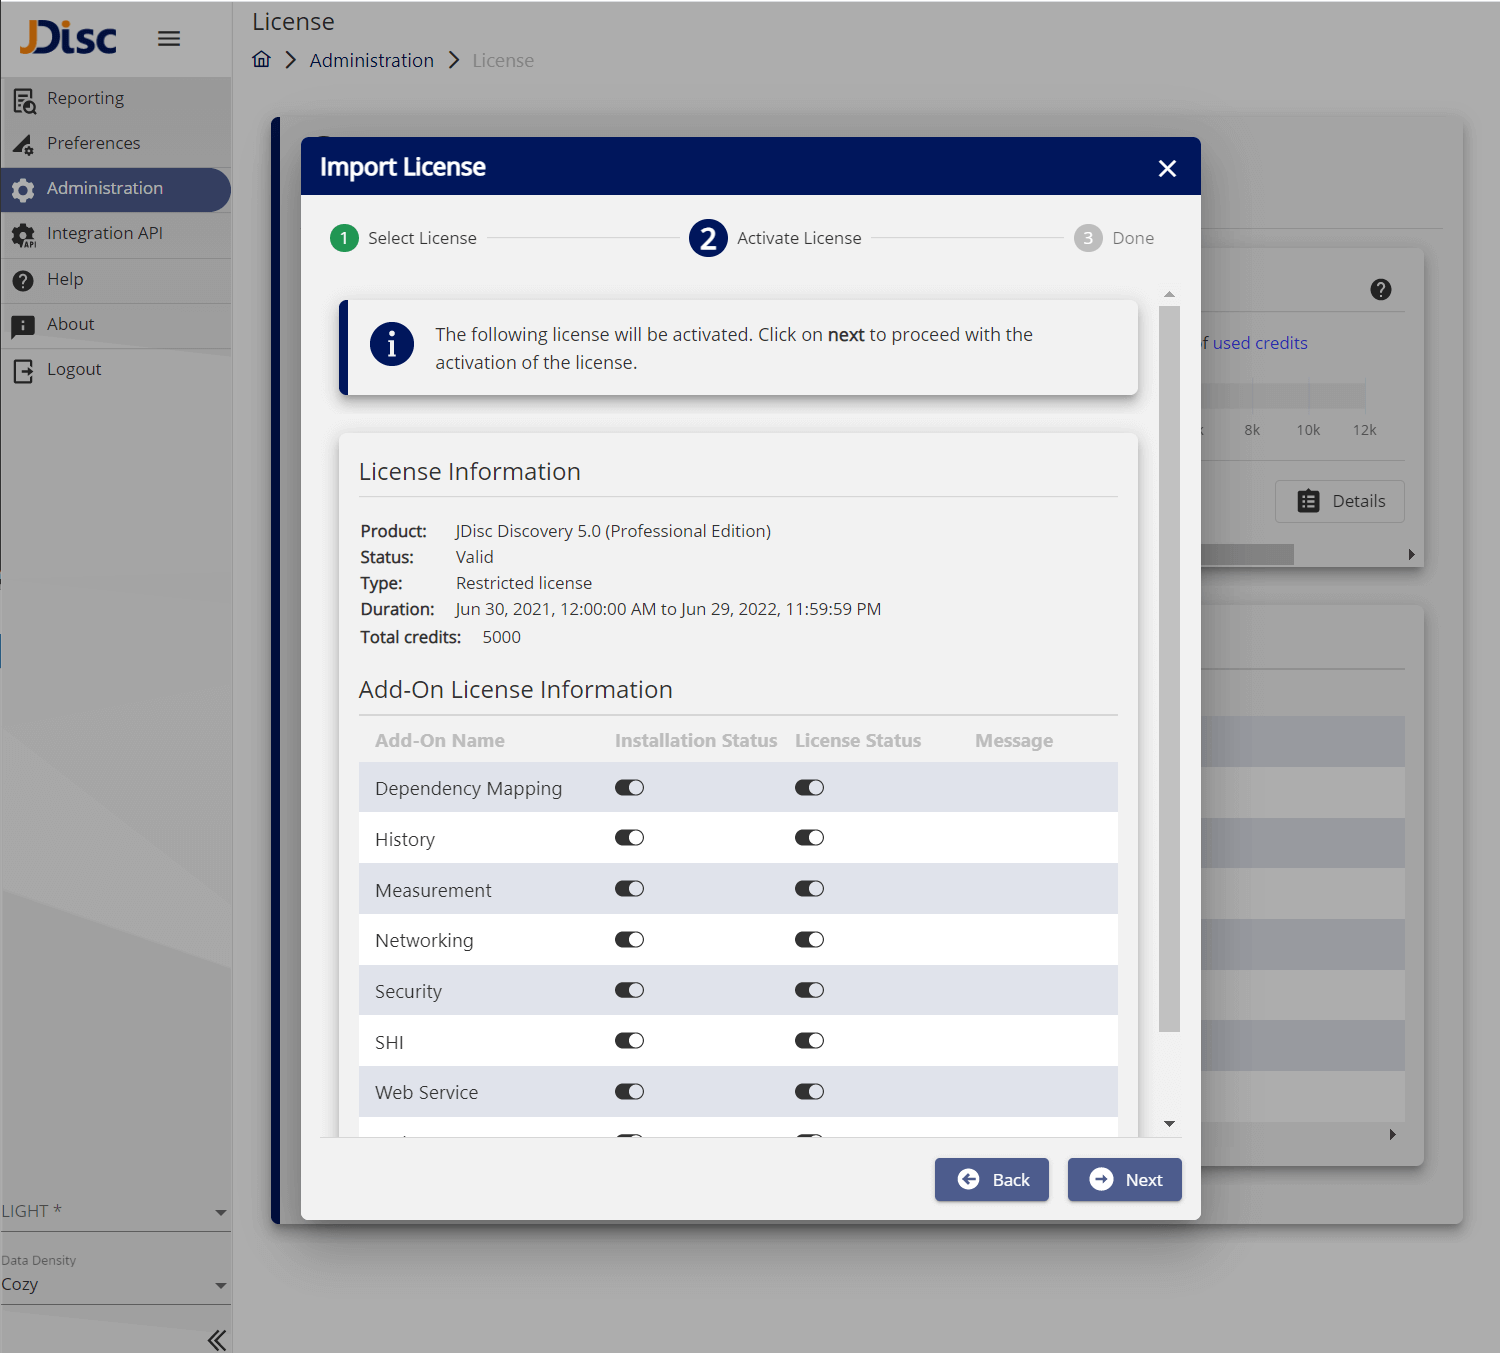The width and height of the screenshot is (1500, 1353).
Task: Go Back to Select License step
Action: pyautogui.click(x=991, y=1180)
